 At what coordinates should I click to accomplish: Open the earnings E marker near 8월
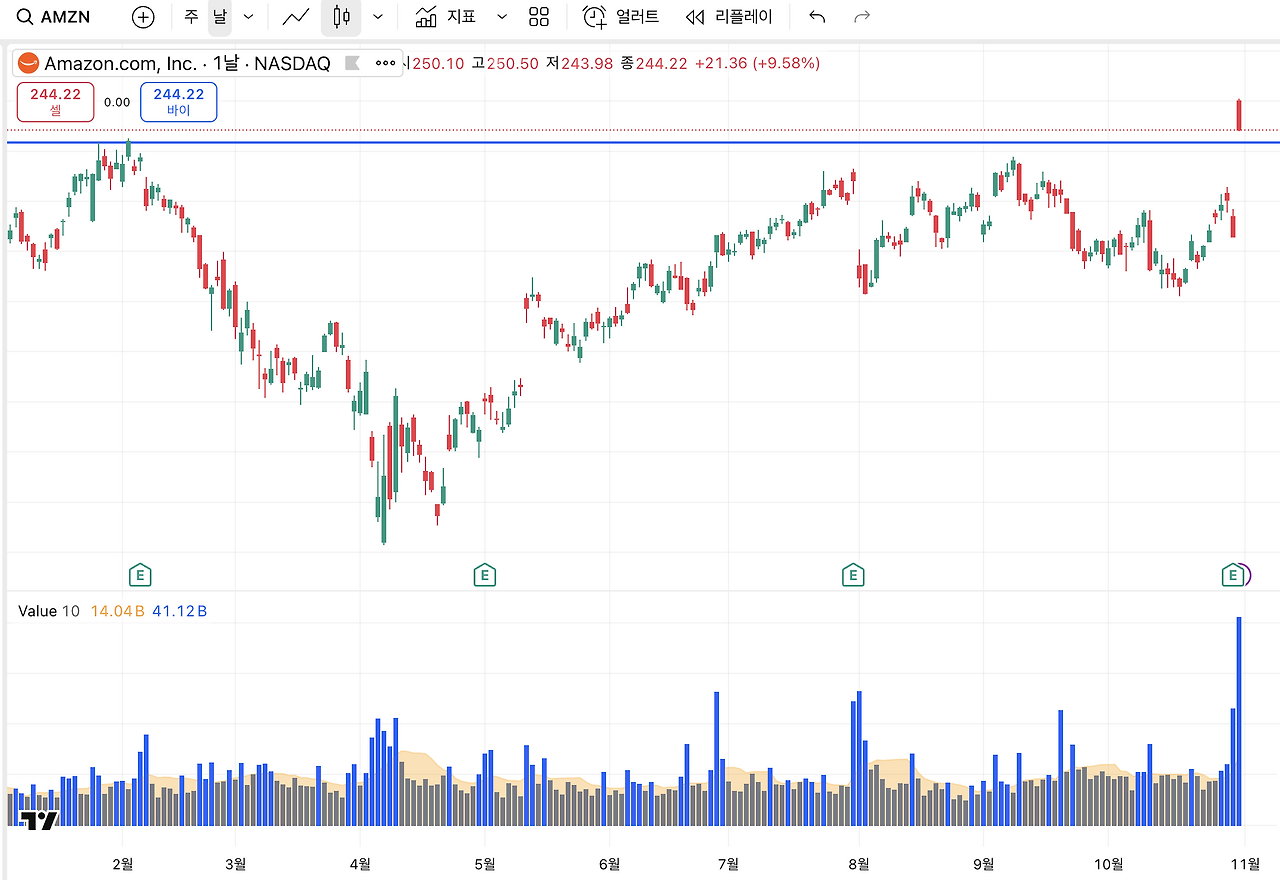pos(853,575)
